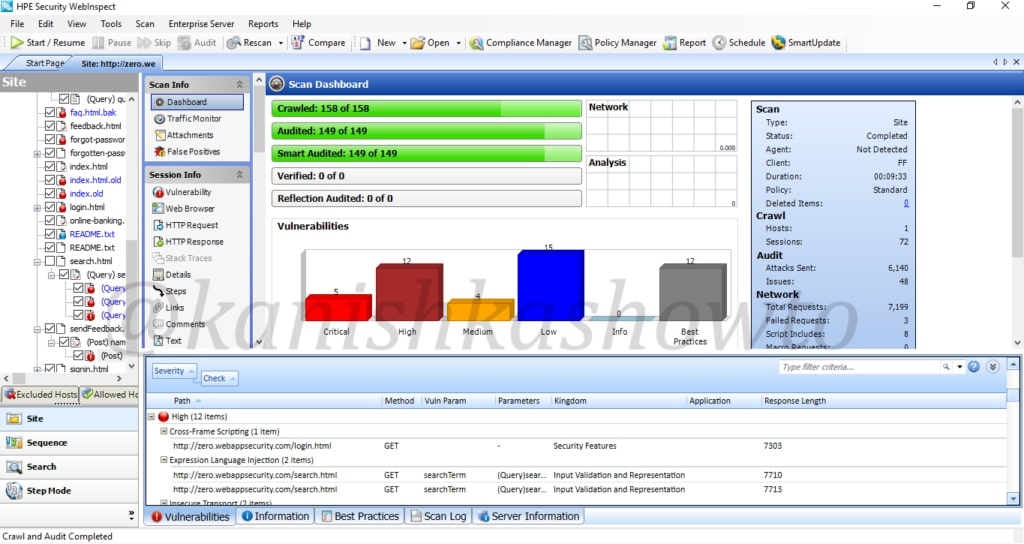Click the filter help question icon
This screenshot has height=544, width=1024.
[974, 367]
